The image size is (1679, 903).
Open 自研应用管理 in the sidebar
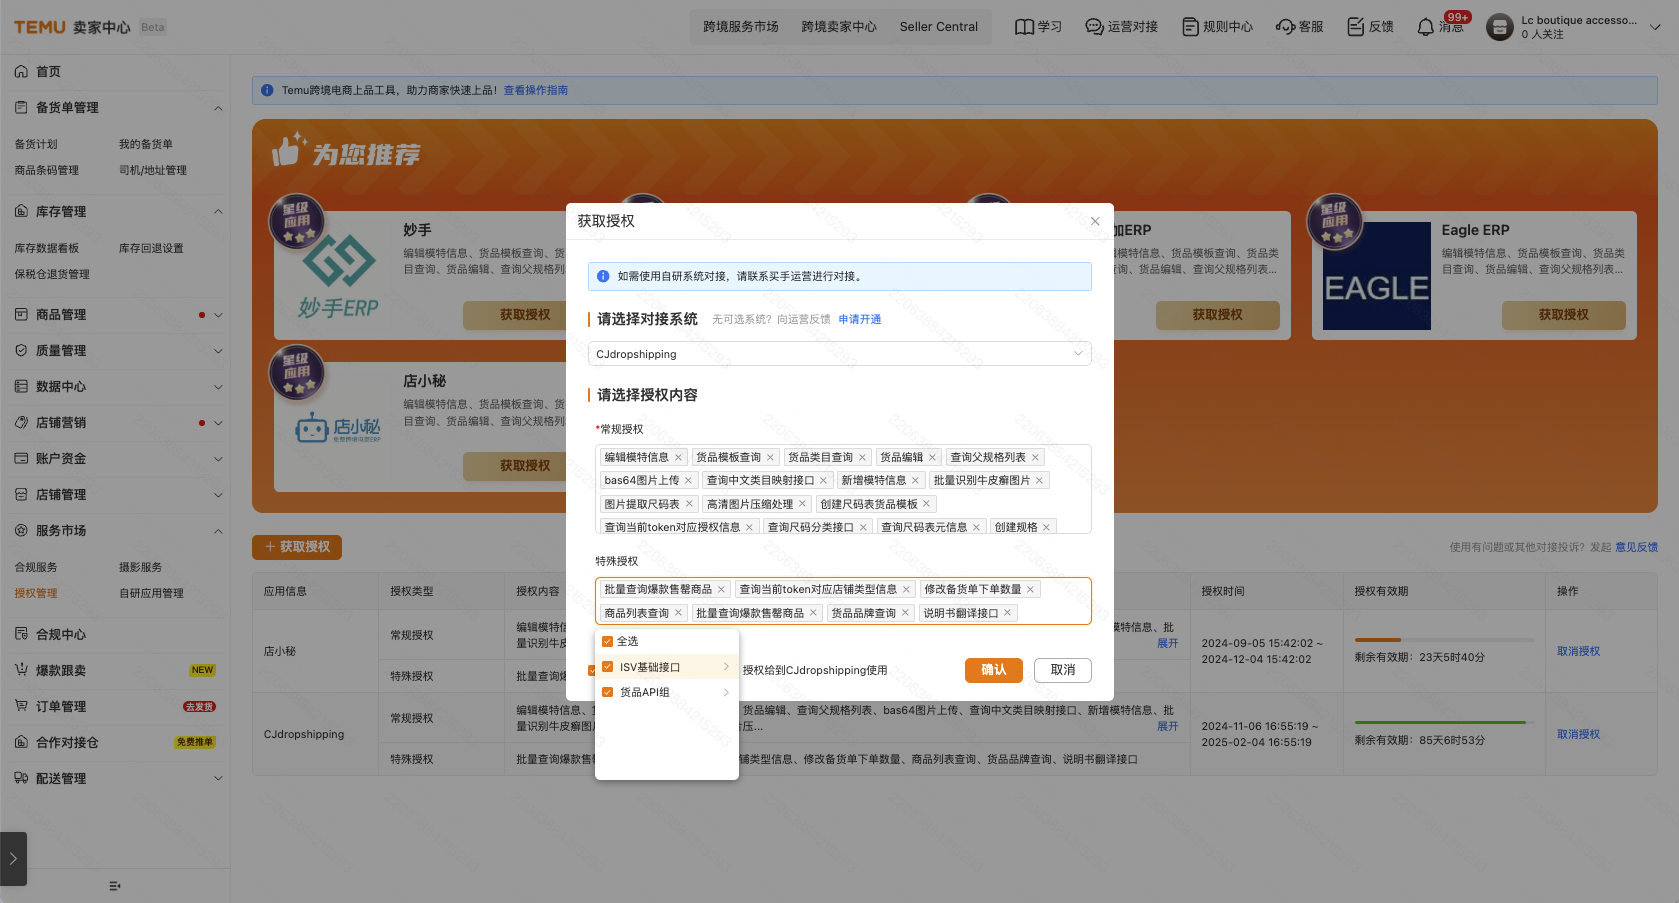tap(151, 593)
